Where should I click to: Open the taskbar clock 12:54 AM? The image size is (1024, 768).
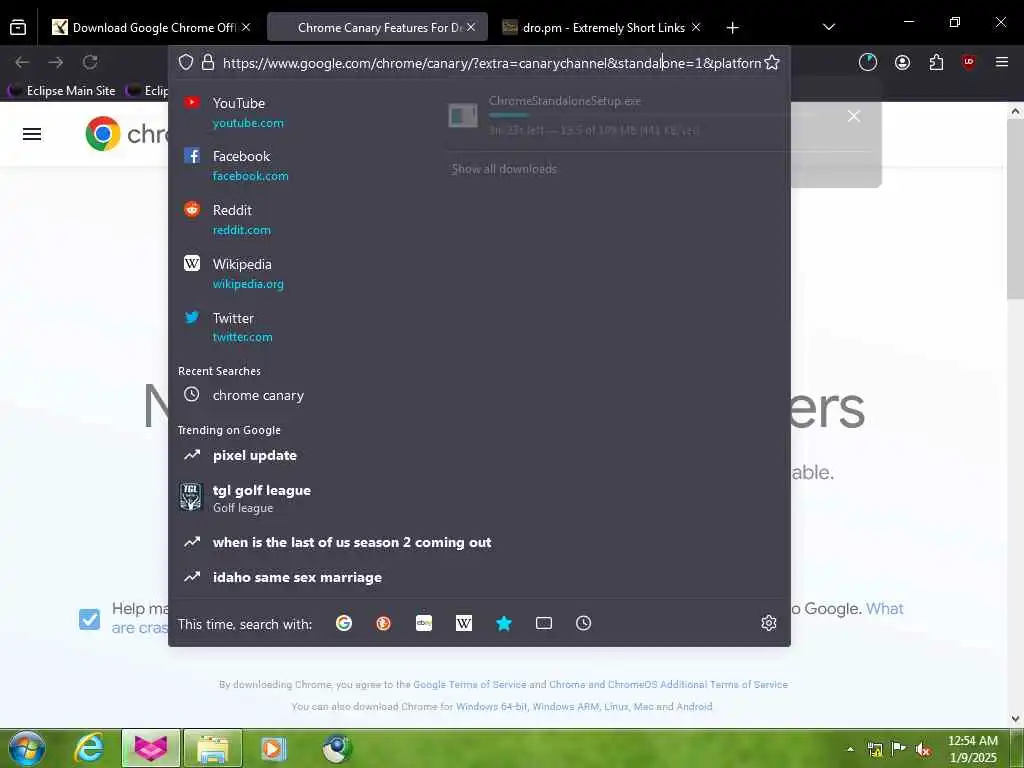point(972,749)
